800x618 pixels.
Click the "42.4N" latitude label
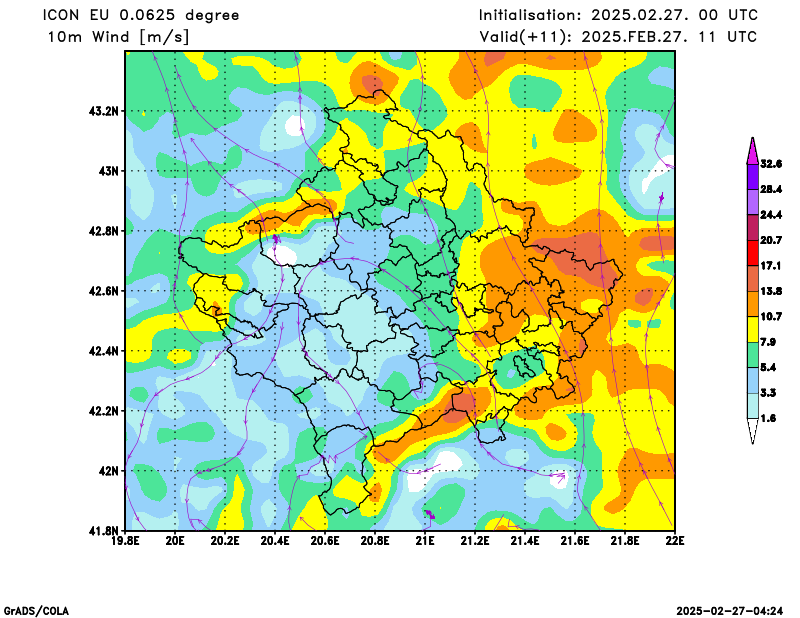(104, 351)
